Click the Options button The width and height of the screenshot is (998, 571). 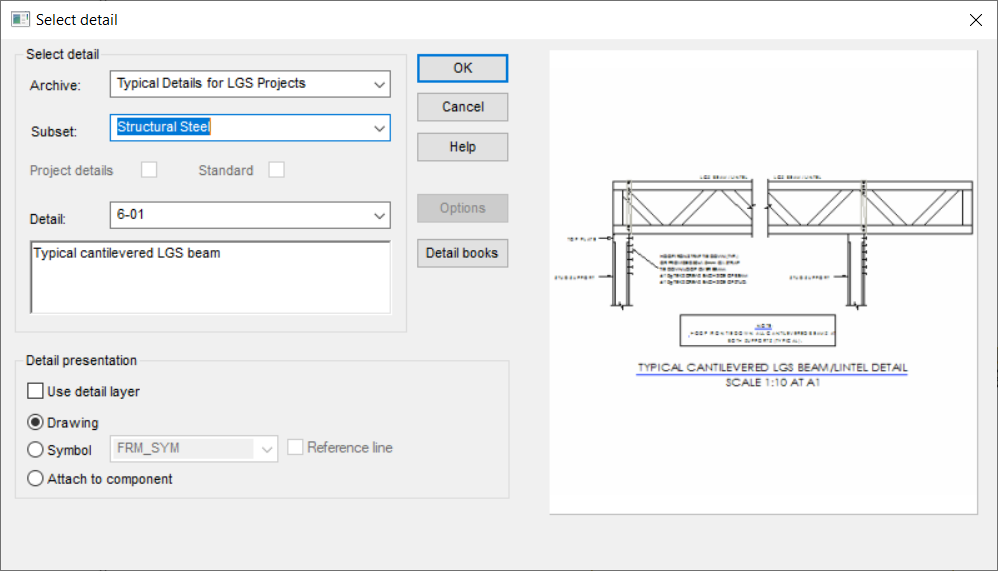coord(462,208)
